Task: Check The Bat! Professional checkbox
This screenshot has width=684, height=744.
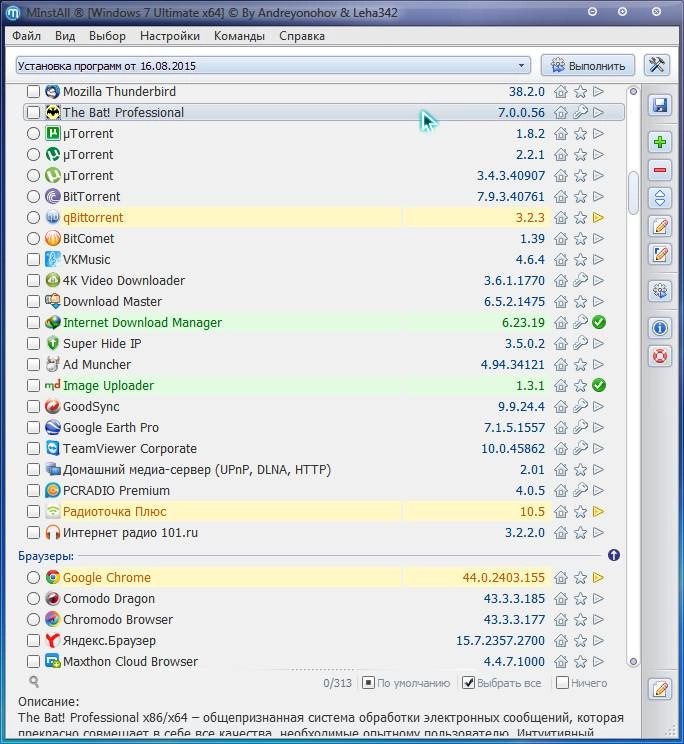Action: coord(33,112)
